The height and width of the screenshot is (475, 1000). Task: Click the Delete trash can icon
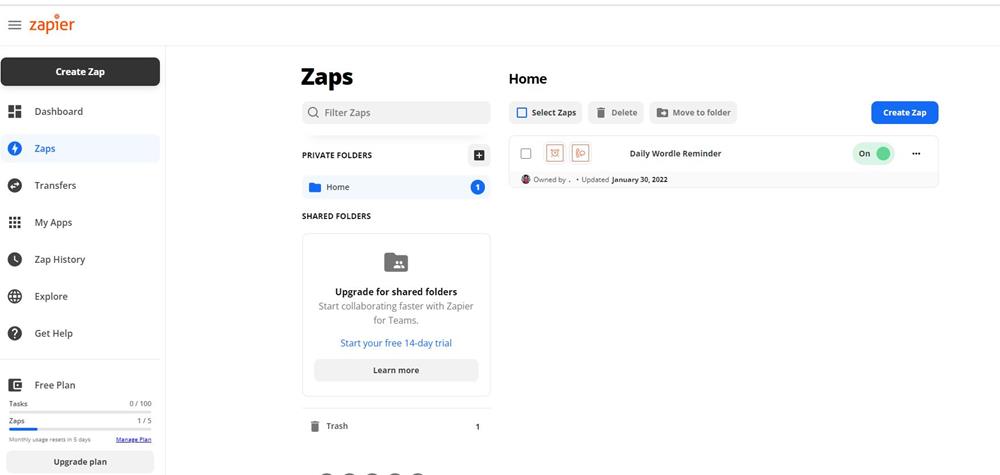click(x=601, y=113)
